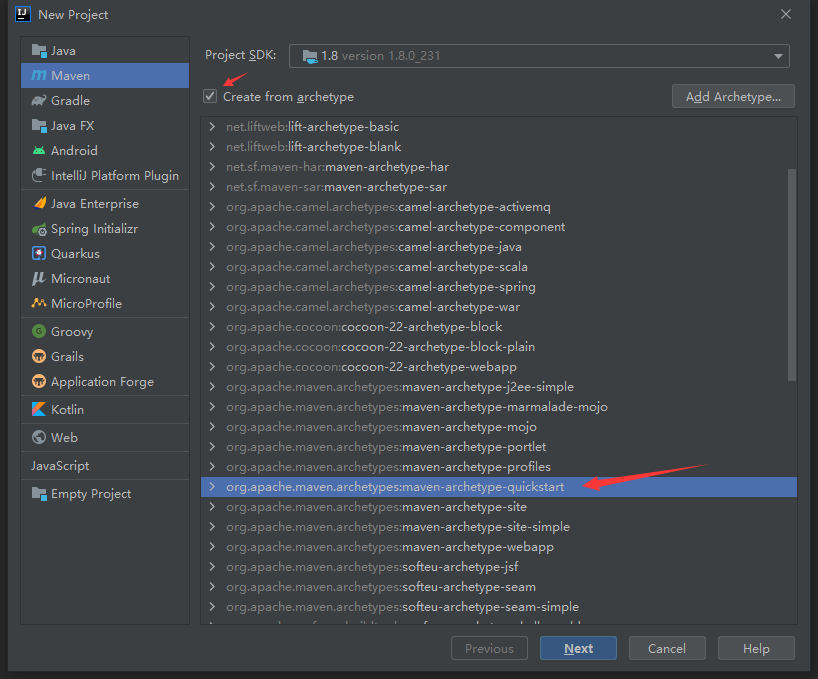
Task: Close the New Project dialog
Action: pyautogui.click(x=786, y=14)
